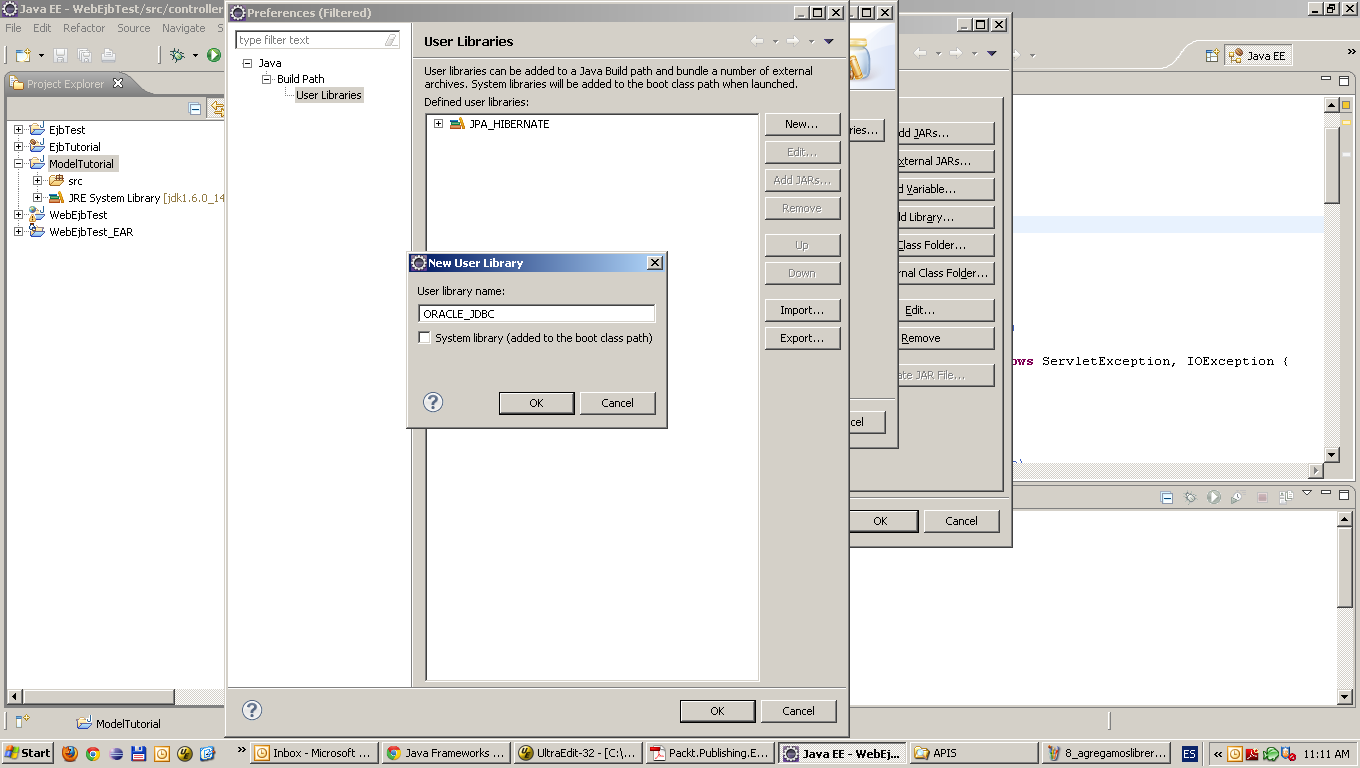Screen dimensions: 1360x768
Task: Click the Save icon in the toolbar
Action: tap(60, 55)
